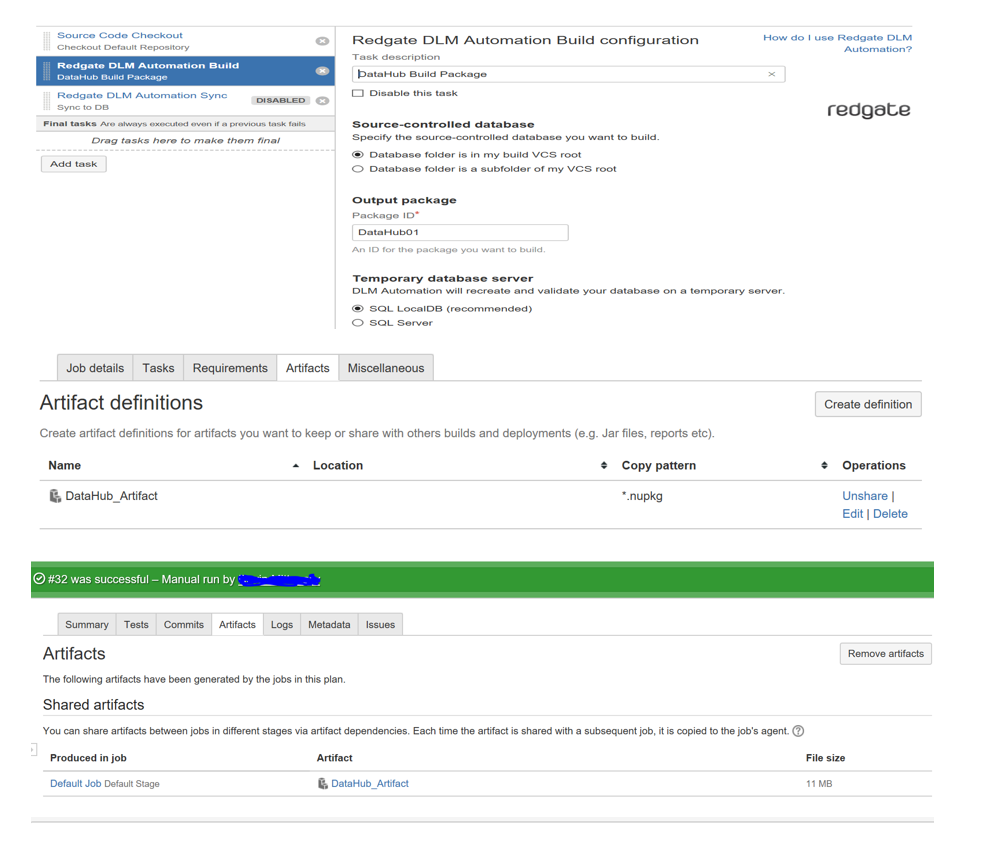Remove the Redgate DLM Automation Sync task
Screen dimensions: 999x843
[322, 101]
